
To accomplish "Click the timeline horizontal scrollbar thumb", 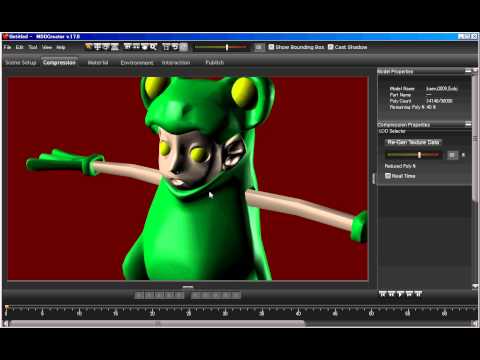I will pyautogui.click(x=157, y=323).
